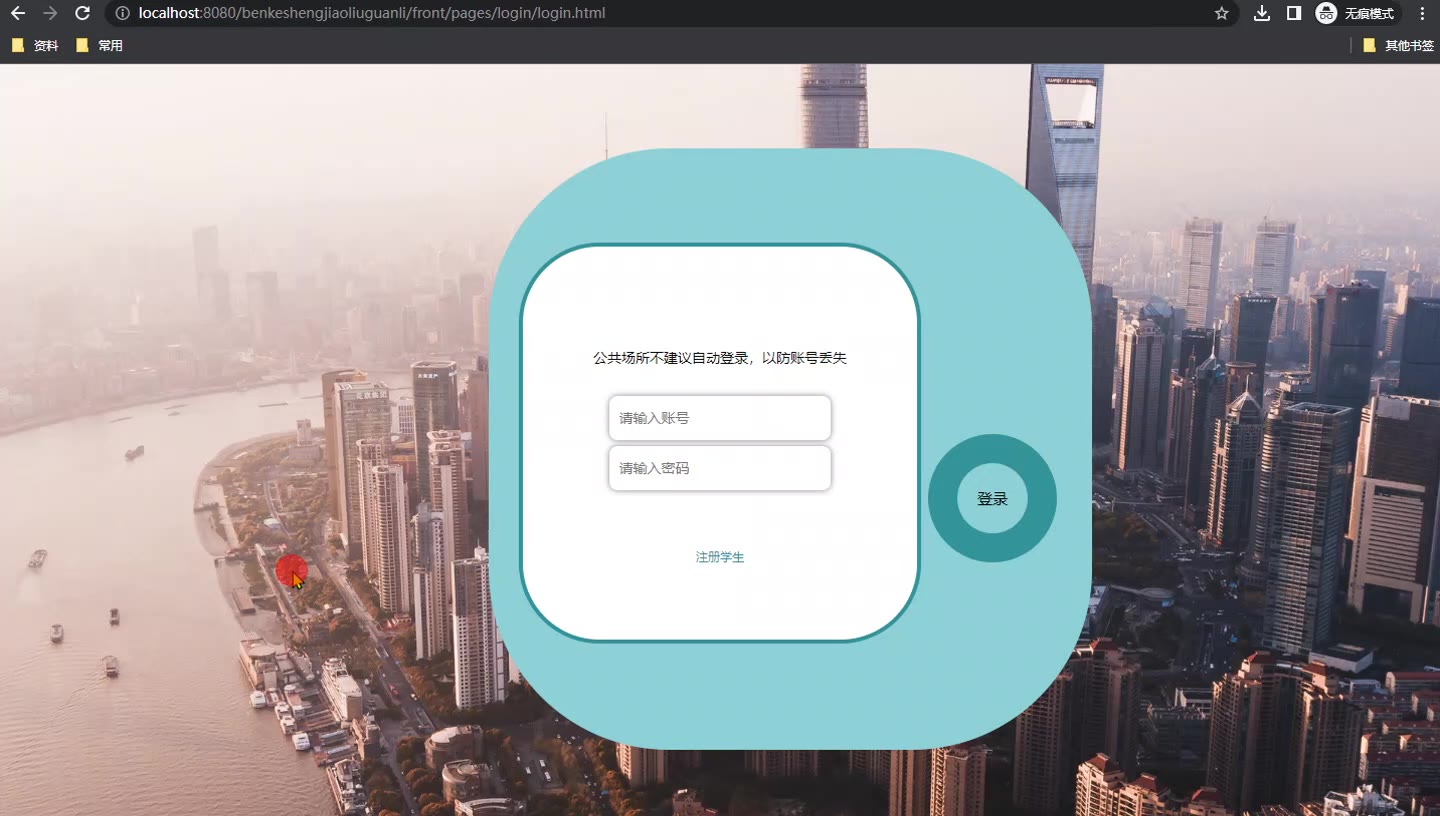The height and width of the screenshot is (816, 1440).
Task: Toggle the browser side panel icon
Action: tap(1294, 13)
